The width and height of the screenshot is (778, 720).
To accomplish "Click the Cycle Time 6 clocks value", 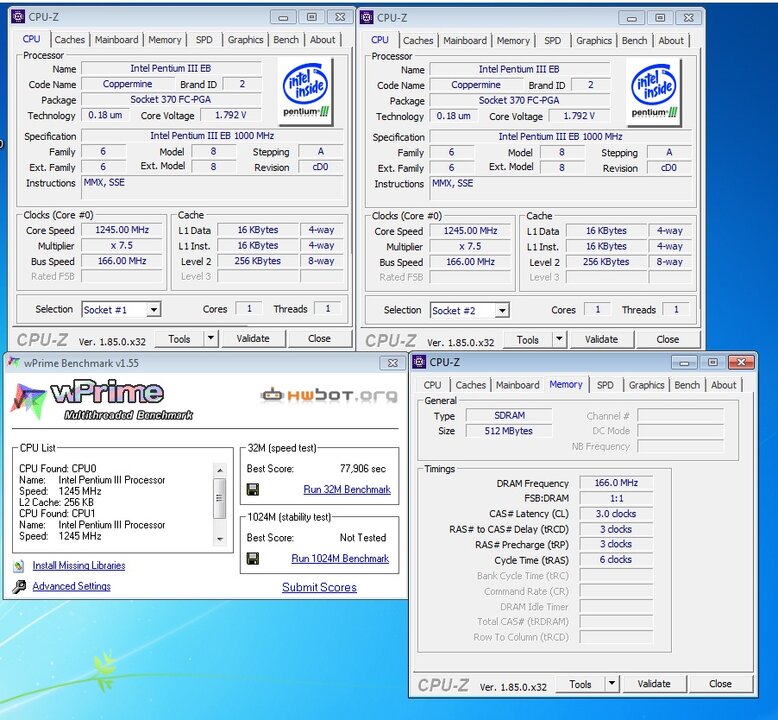I will click(616, 560).
